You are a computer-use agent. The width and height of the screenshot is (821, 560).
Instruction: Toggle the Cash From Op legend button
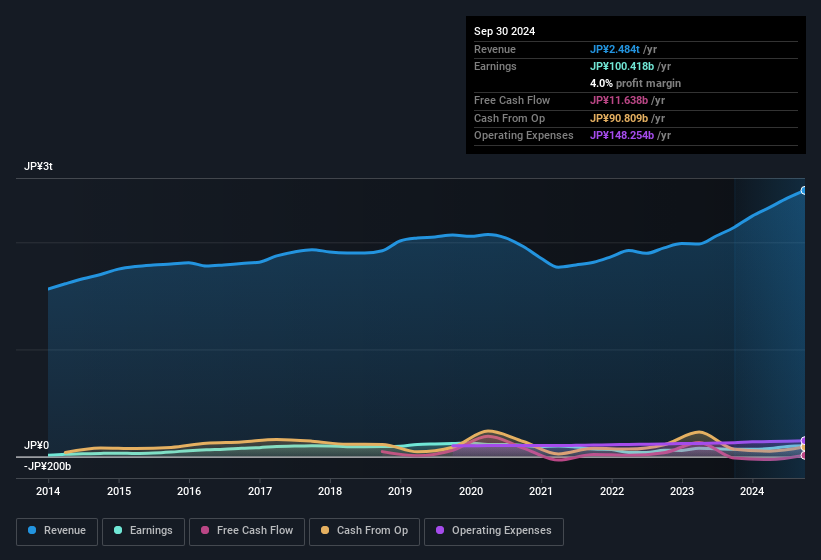[362, 531]
